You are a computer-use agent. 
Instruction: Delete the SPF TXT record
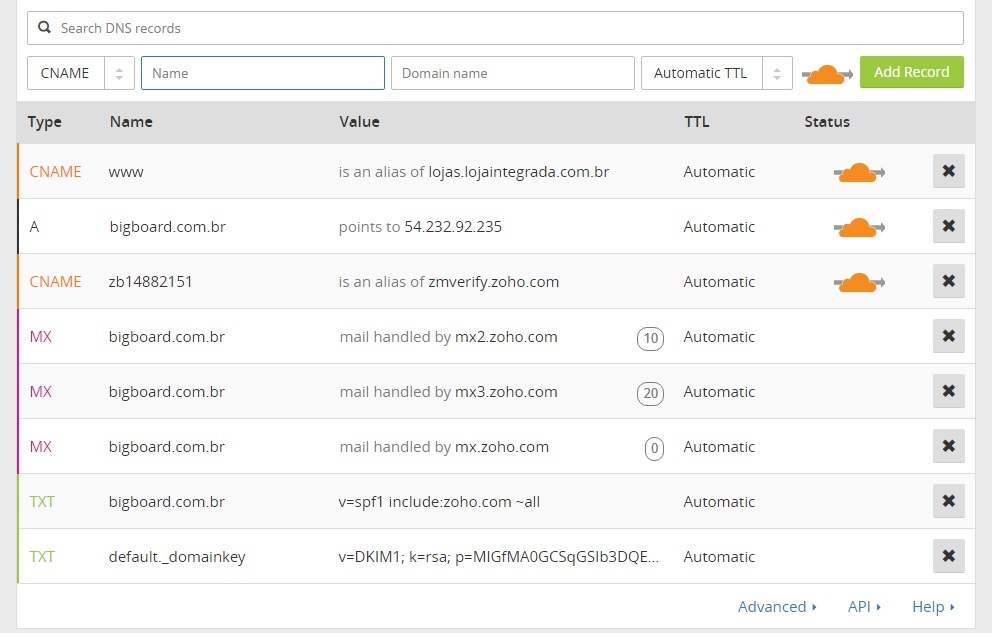pyautogui.click(x=948, y=502)
